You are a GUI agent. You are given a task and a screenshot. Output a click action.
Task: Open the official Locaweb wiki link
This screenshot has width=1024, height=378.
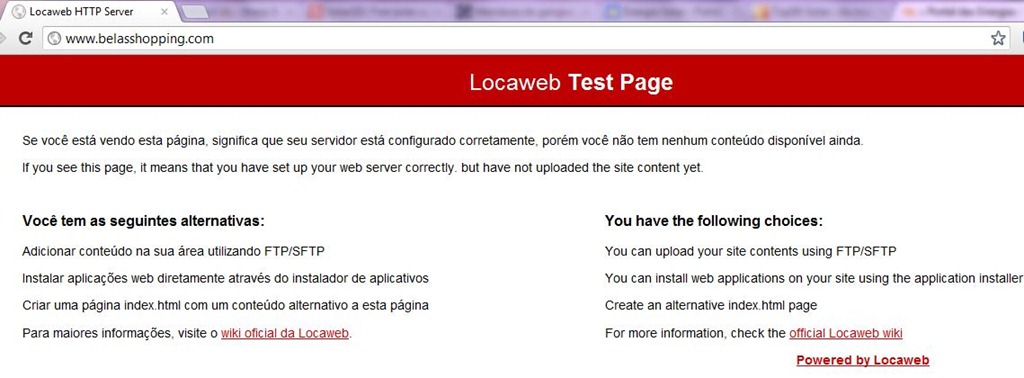846,333
